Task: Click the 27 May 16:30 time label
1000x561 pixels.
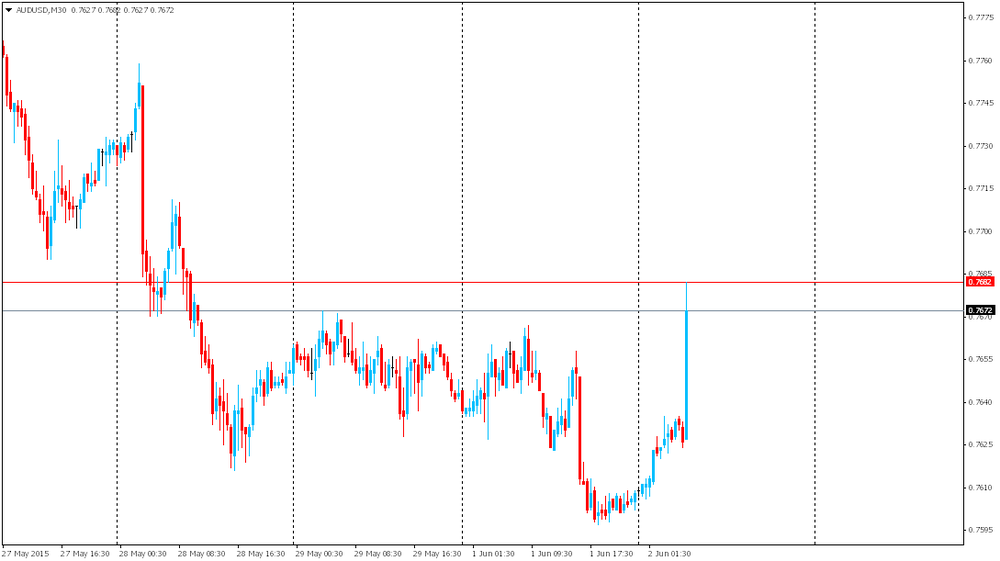Action: click(85, 553)
